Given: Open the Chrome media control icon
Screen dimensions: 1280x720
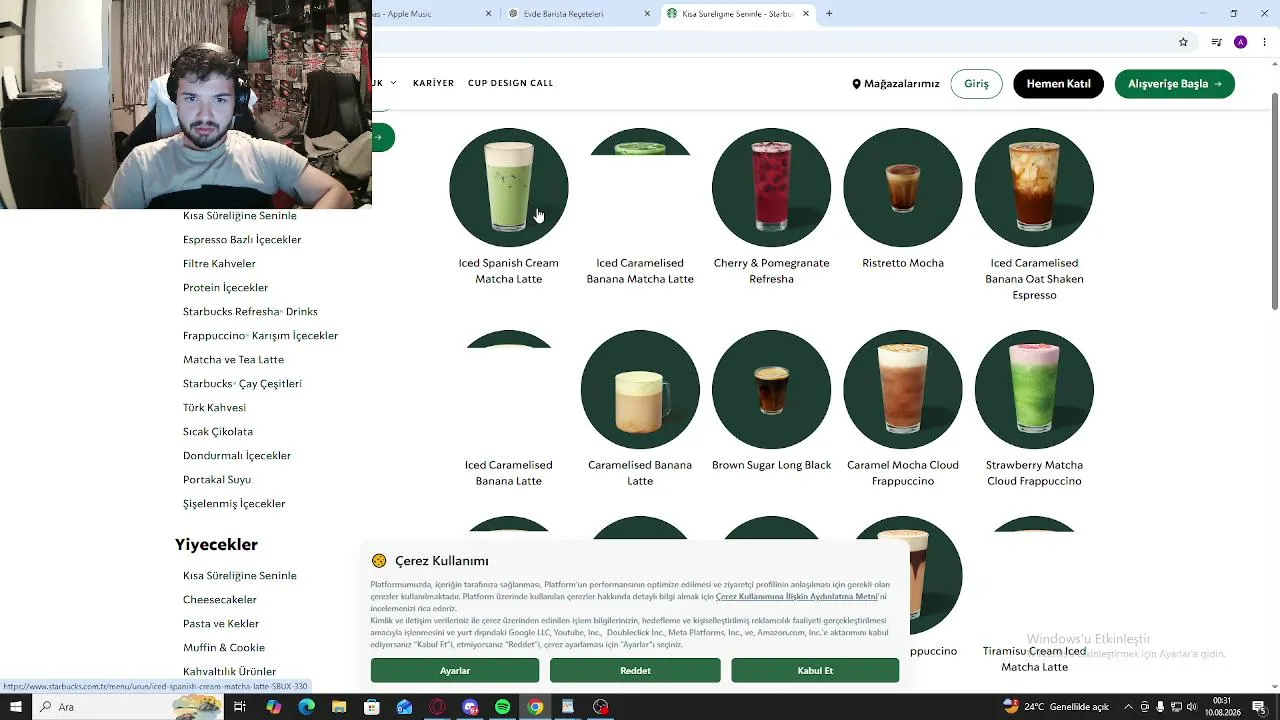Looking at the screenshot, I should coord(1216,42).
